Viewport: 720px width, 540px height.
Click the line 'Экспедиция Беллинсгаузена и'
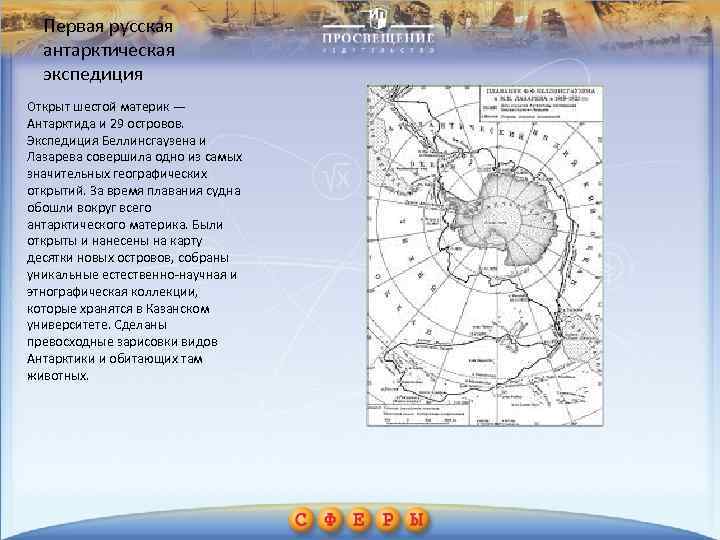click(116, 141)
